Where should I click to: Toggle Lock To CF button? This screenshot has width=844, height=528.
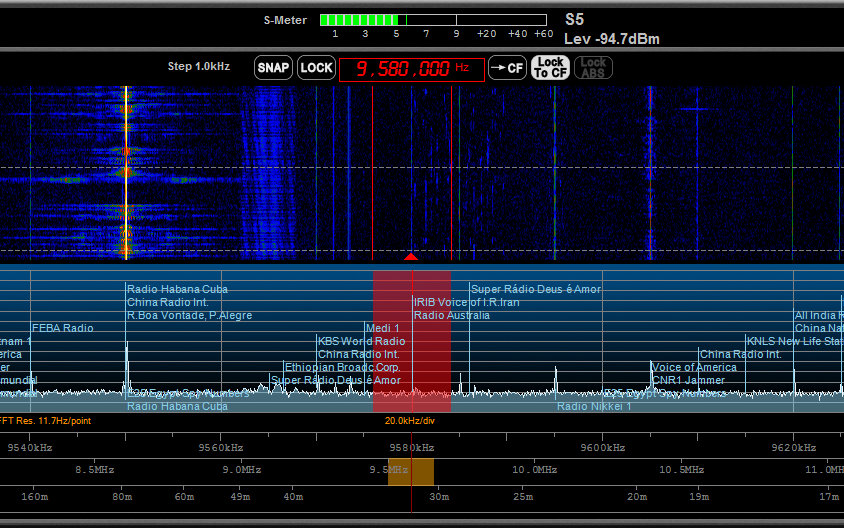coord(550,68)
